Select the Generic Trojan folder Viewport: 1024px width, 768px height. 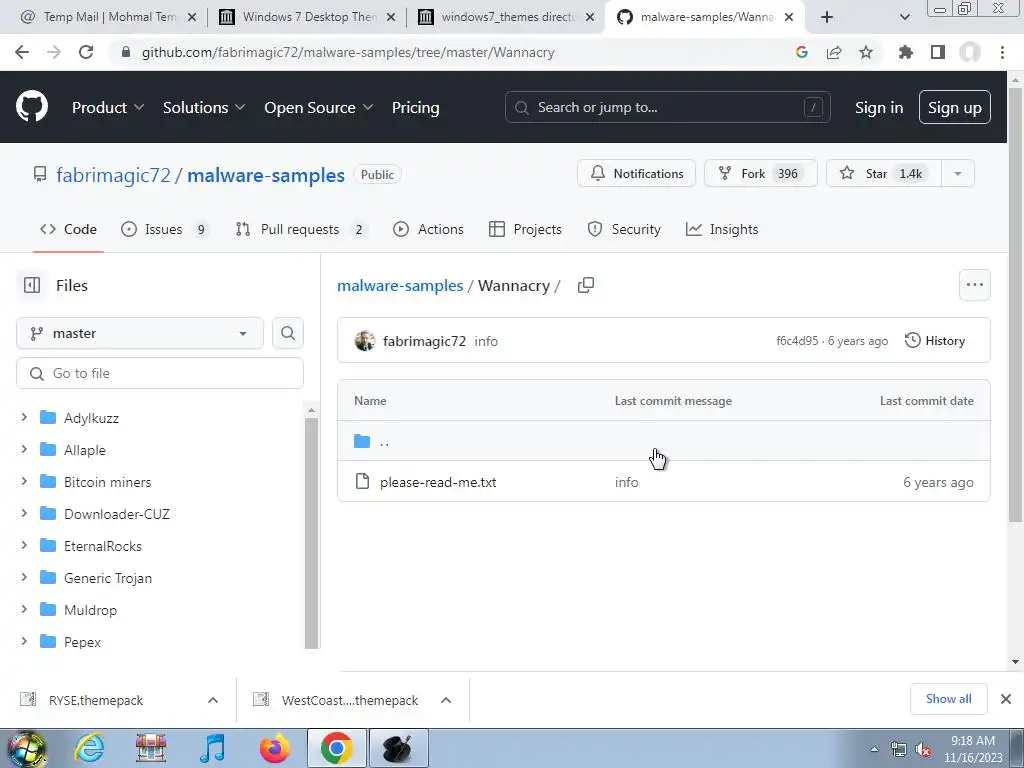[x=108, y=578]
